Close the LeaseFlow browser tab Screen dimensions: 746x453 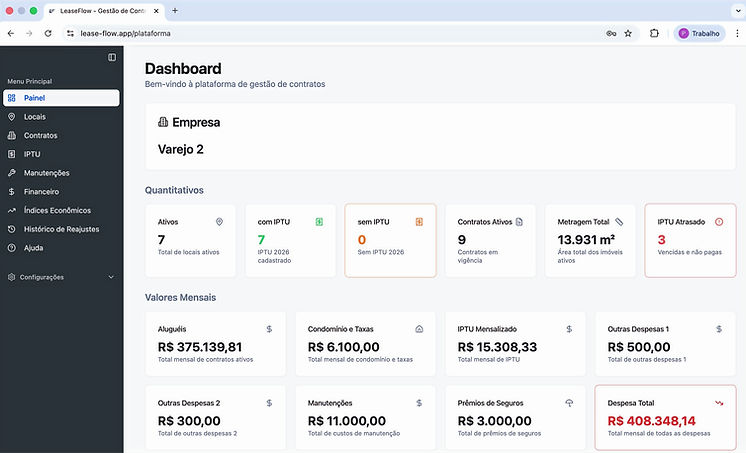pyautogui.click(x=156, y=11)
